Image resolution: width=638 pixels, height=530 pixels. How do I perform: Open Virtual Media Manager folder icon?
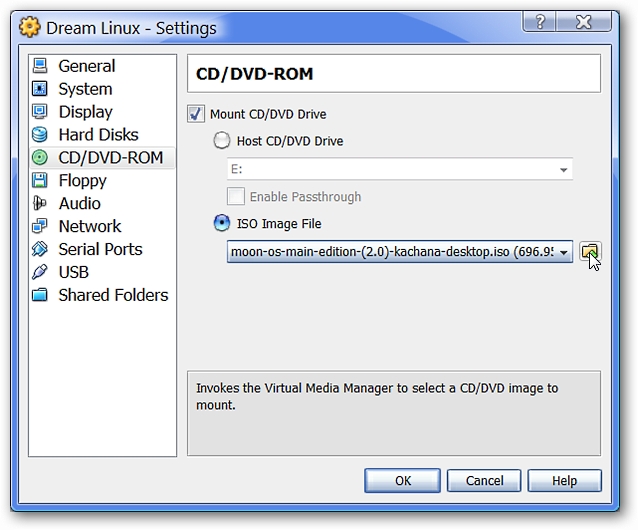[590, 252]
